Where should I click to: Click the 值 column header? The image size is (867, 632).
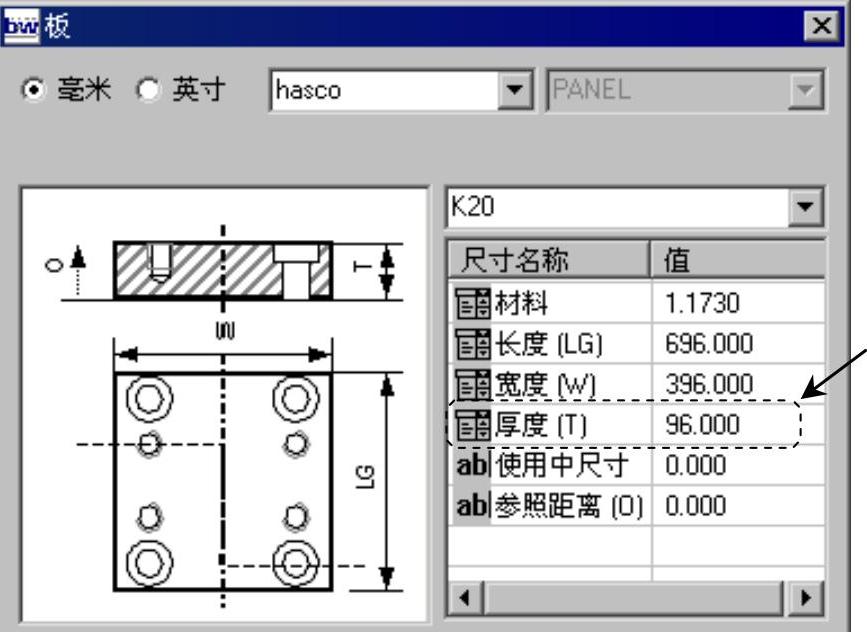[x=738, y=259]
